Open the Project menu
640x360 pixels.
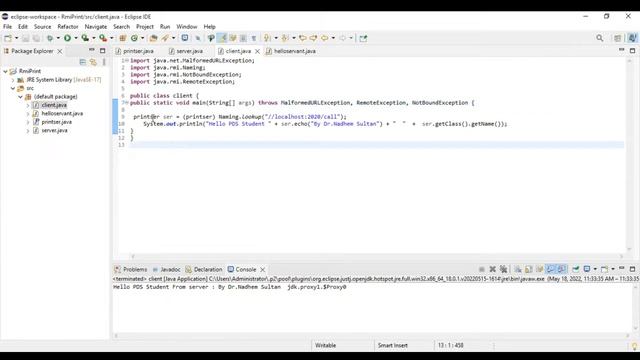coord(145,27)
